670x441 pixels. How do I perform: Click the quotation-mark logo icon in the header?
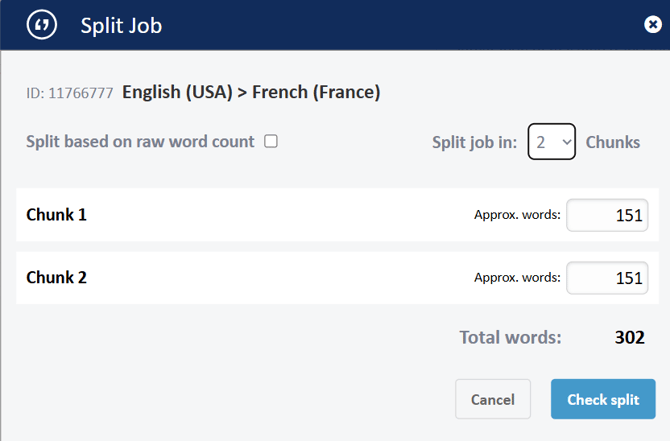[x=41, y=25]
